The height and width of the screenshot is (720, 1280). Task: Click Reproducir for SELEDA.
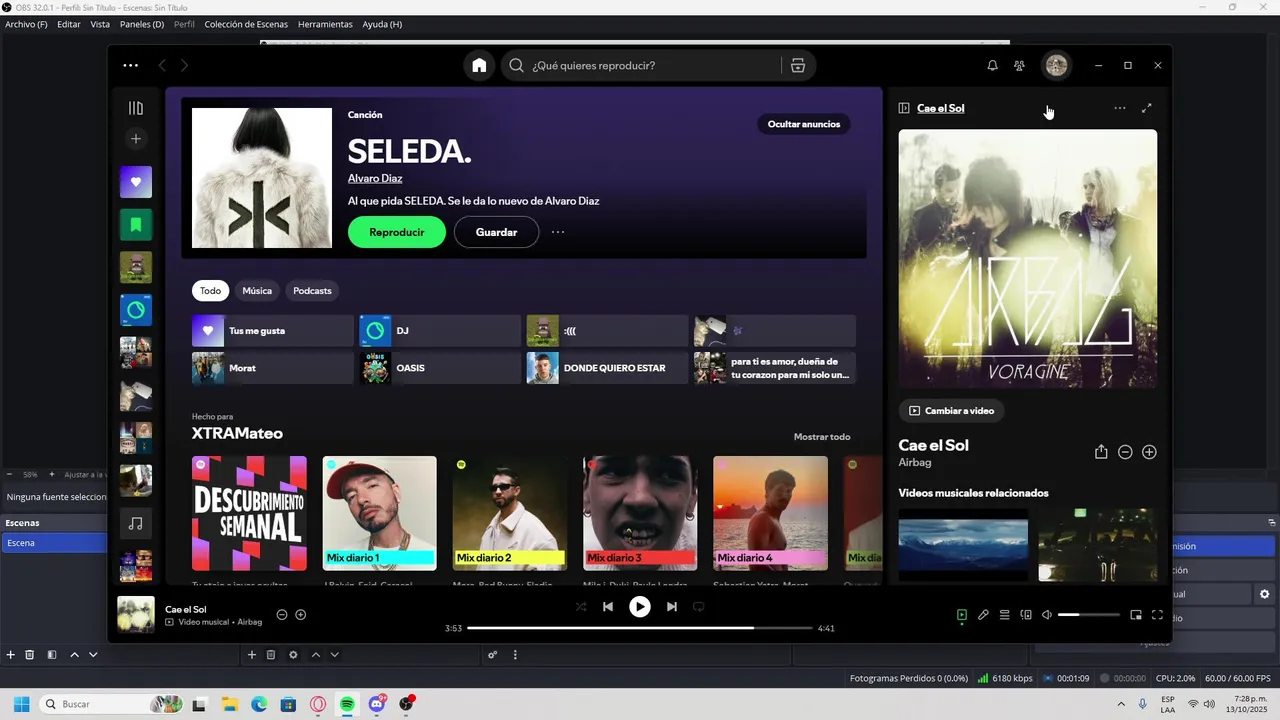click(397, 232)
